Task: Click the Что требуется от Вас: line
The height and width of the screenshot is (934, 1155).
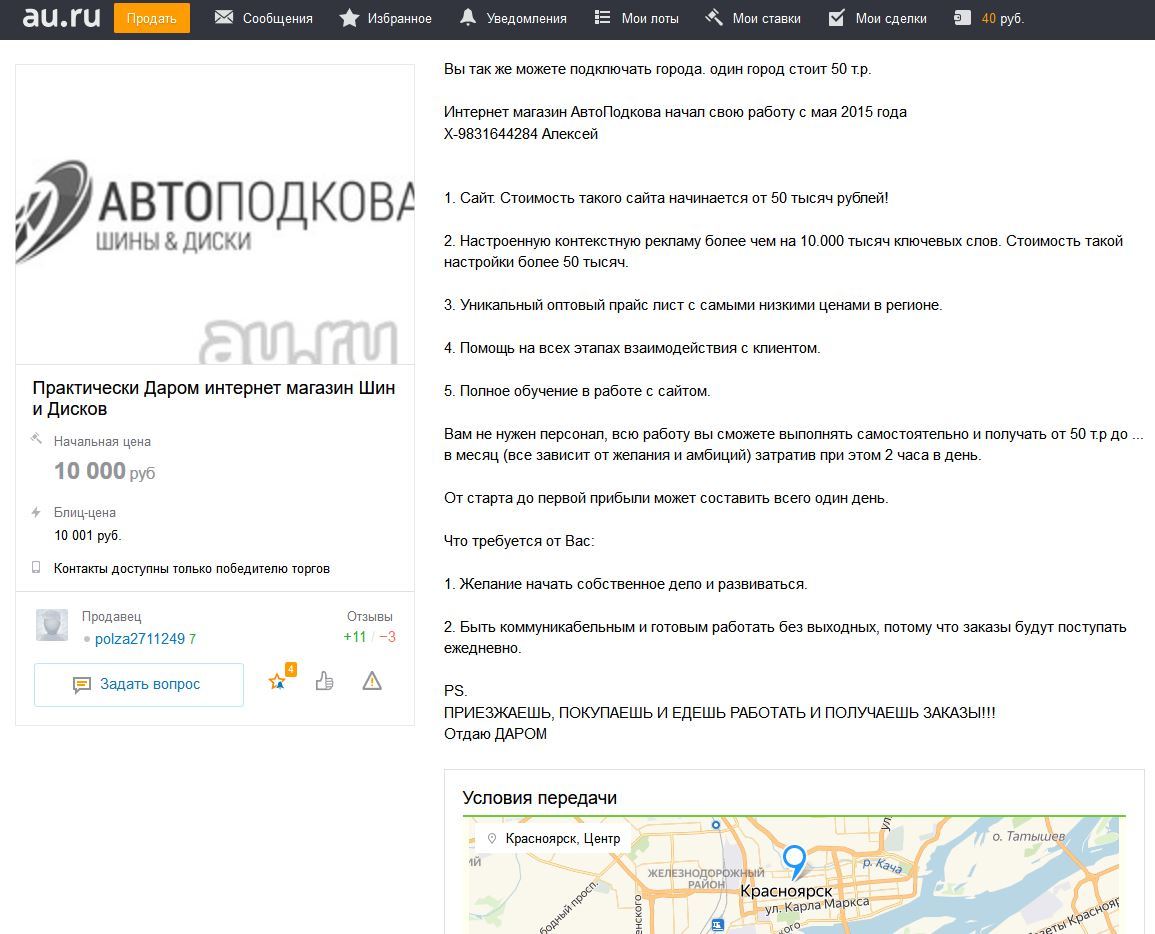Action: (x=519, y=541)
